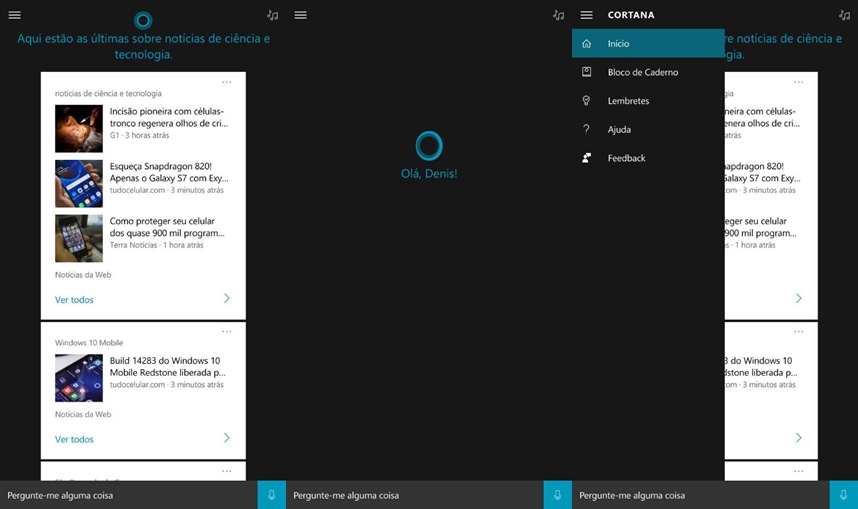Open 'Como proteger seu celular' thumbnail
Image resolution: width=858 pixels, height=509 pixels.
(79, 238)
